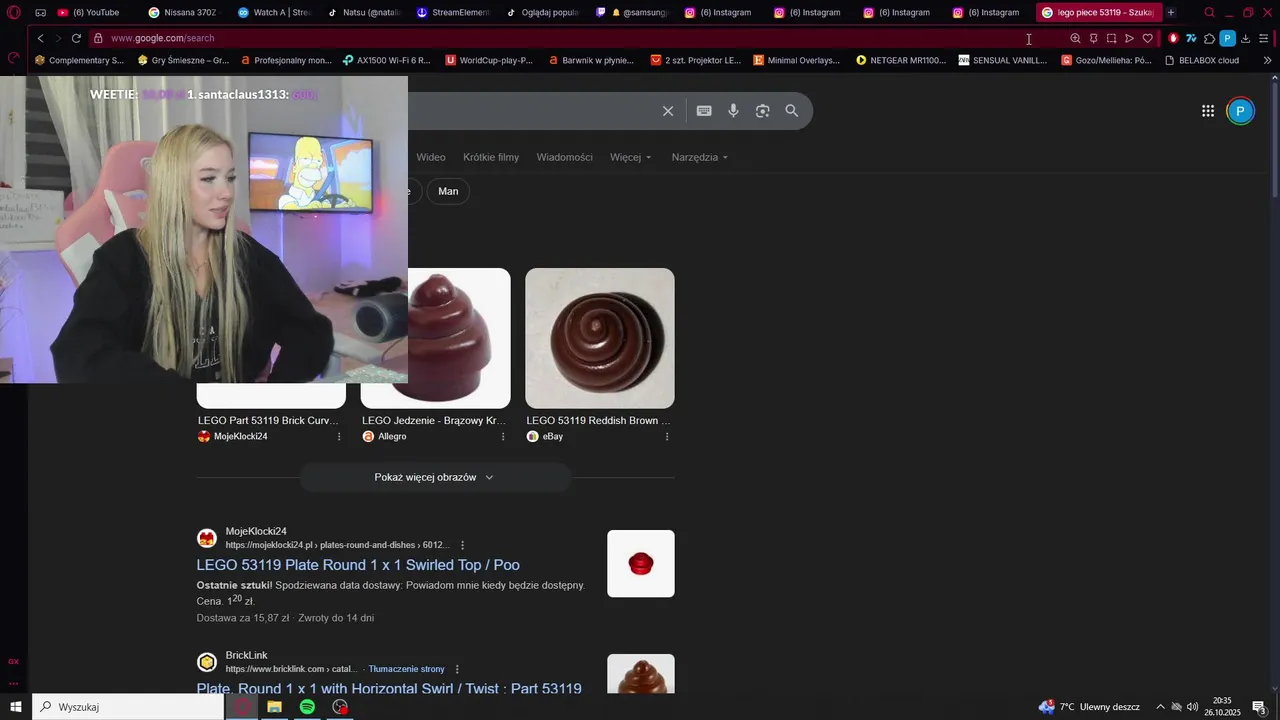Open the red ad blocker extension icon
The height and width of the screenshot is (720, 1280).
pos(1173,38)
